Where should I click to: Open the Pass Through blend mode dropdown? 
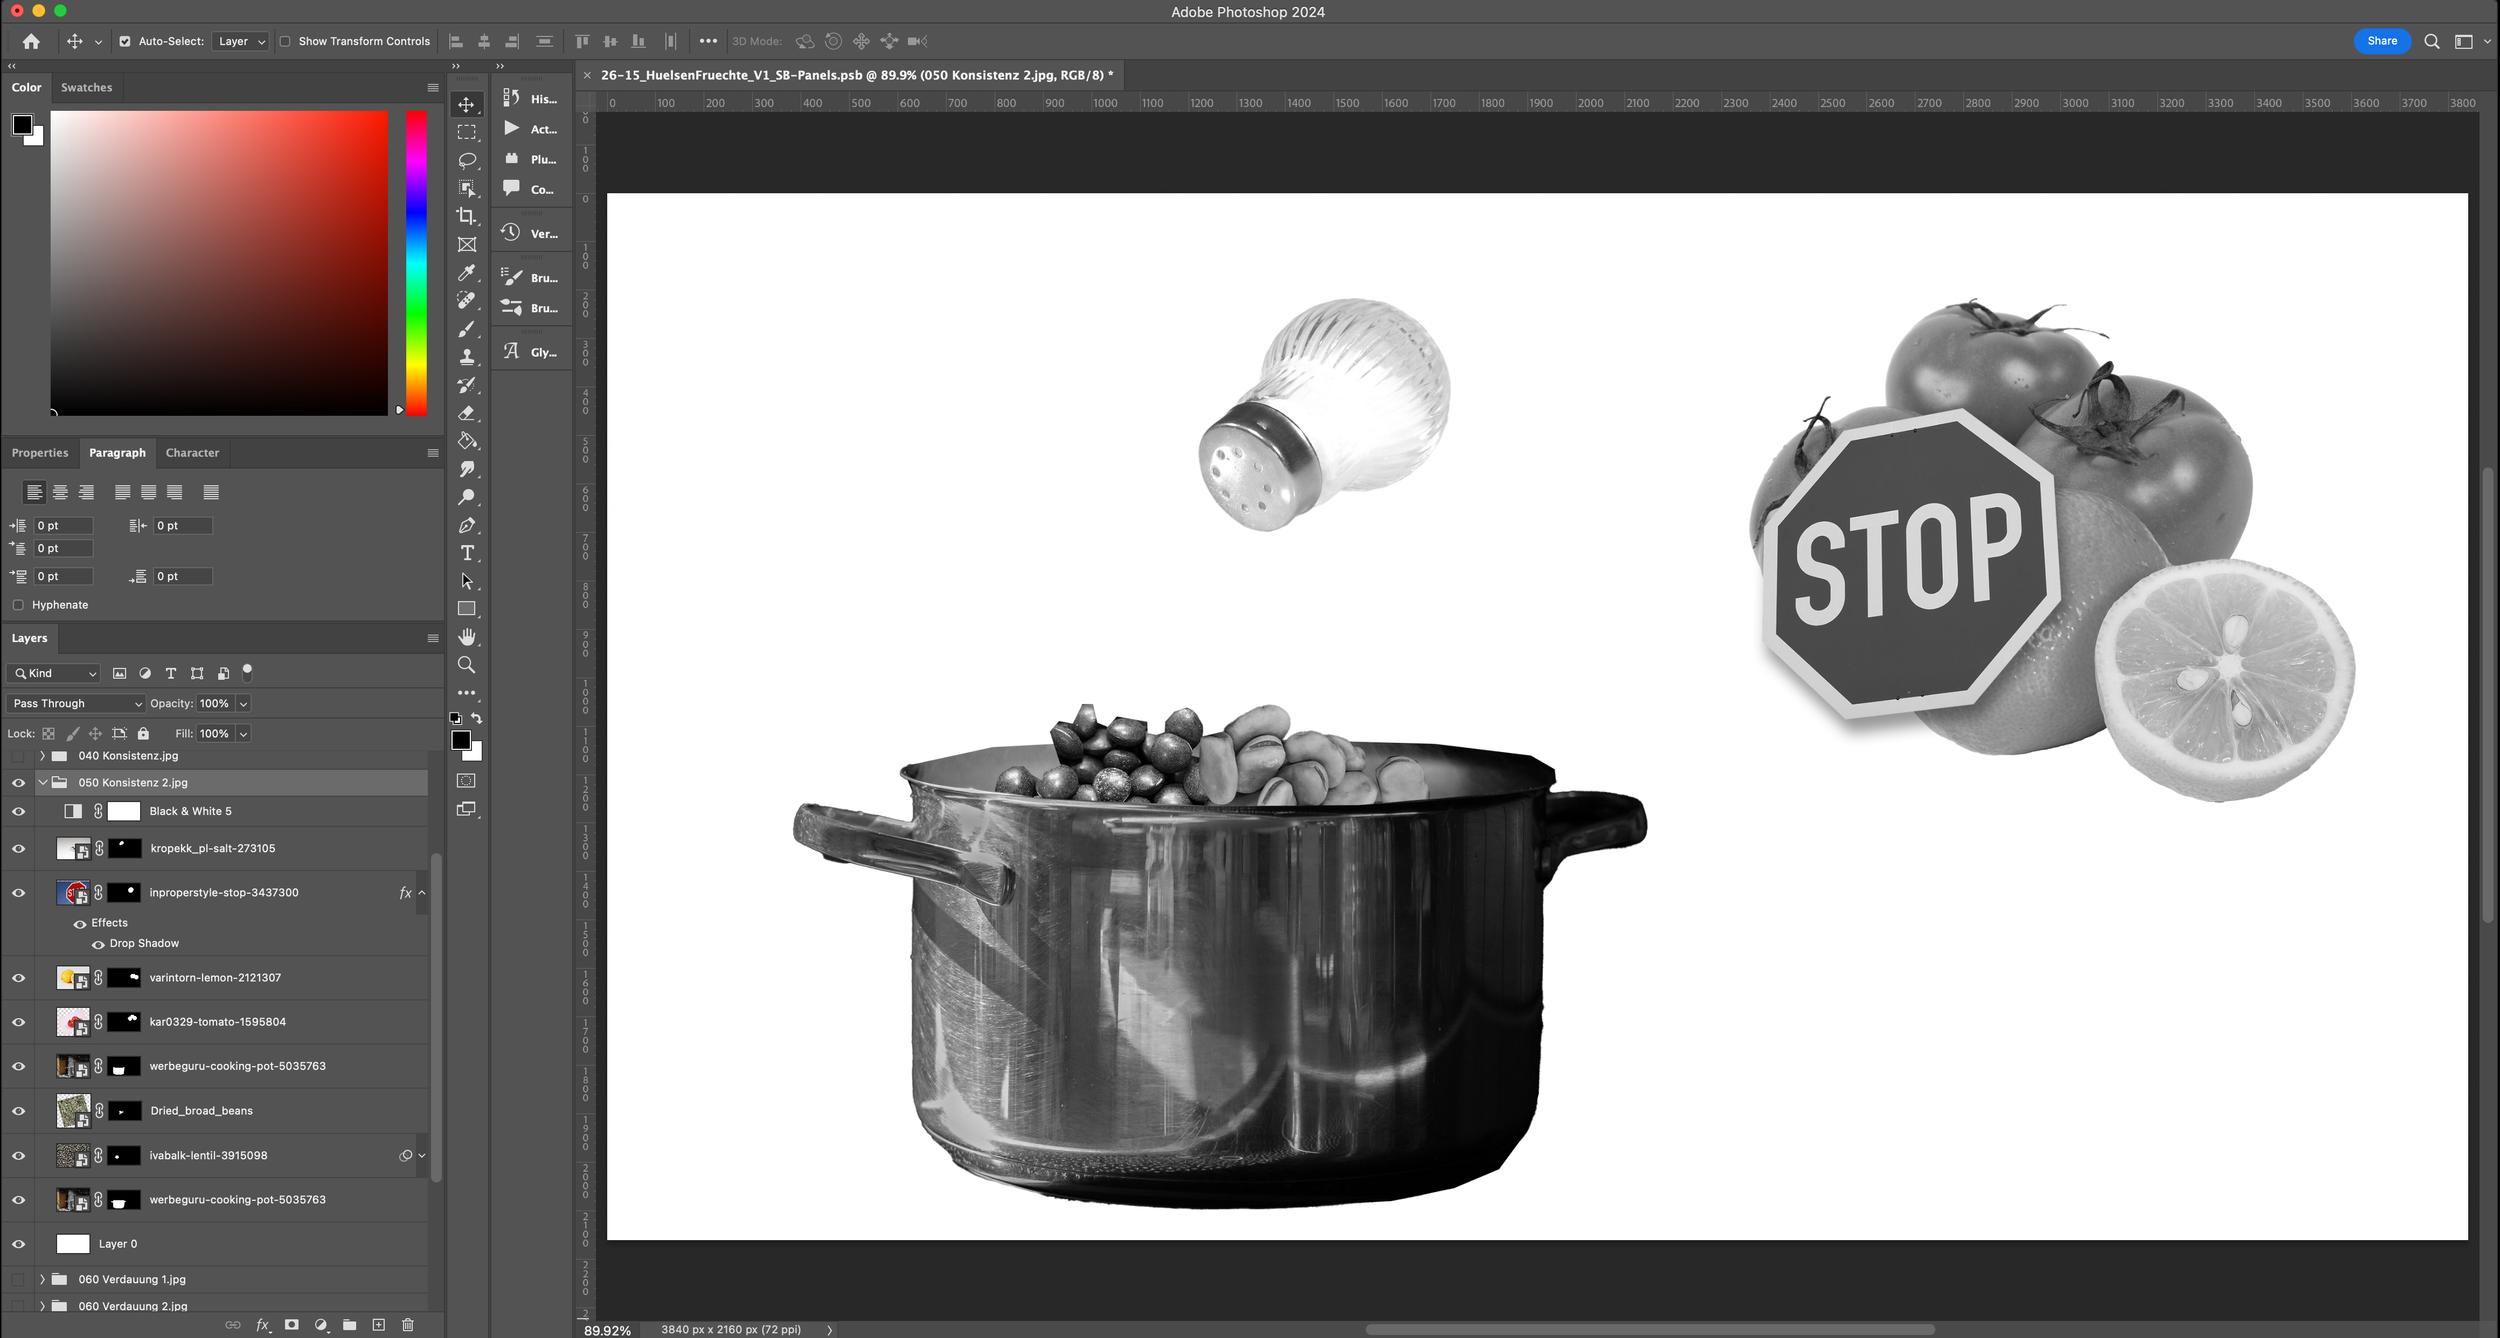76,703
